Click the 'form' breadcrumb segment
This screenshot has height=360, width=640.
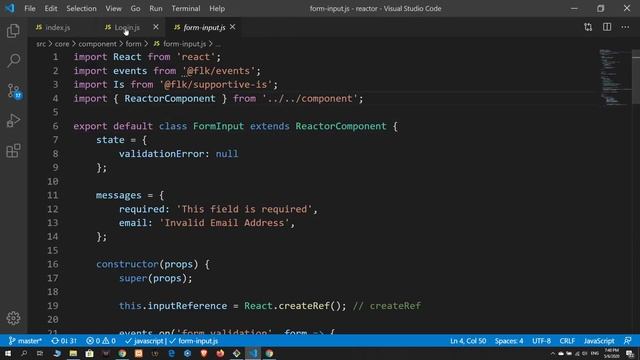tap(133, 44)
